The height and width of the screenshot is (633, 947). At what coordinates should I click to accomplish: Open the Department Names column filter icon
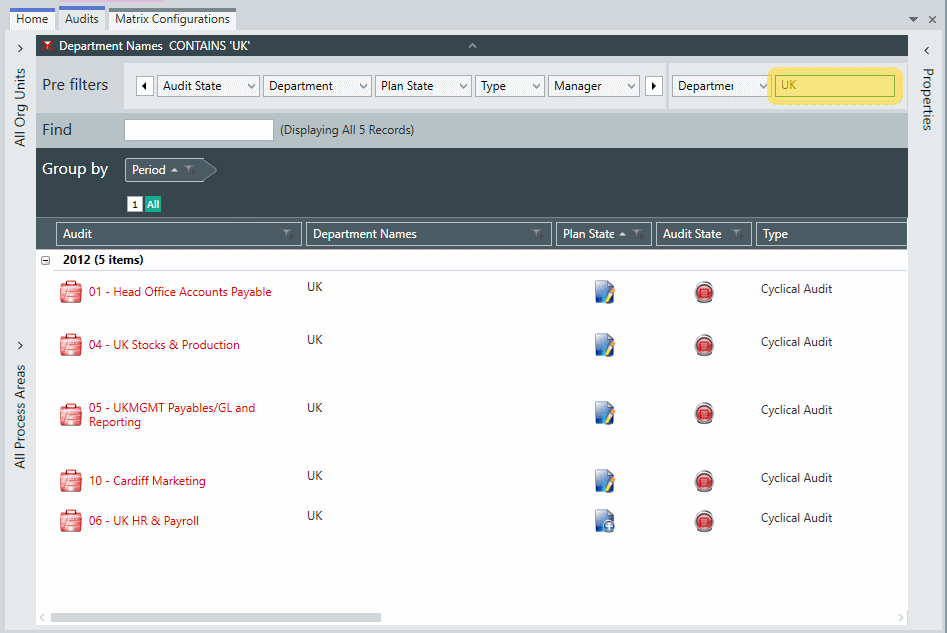pyautogui.click(x=538, y=234)
